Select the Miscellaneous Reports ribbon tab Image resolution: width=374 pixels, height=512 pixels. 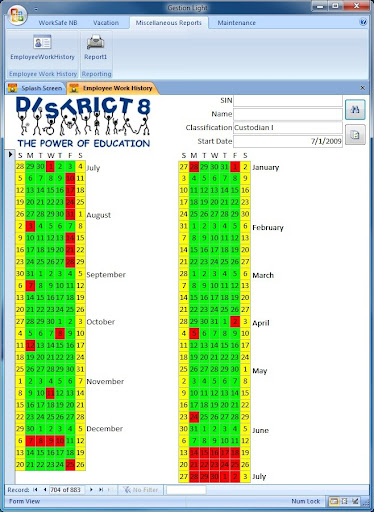[169, 23]
